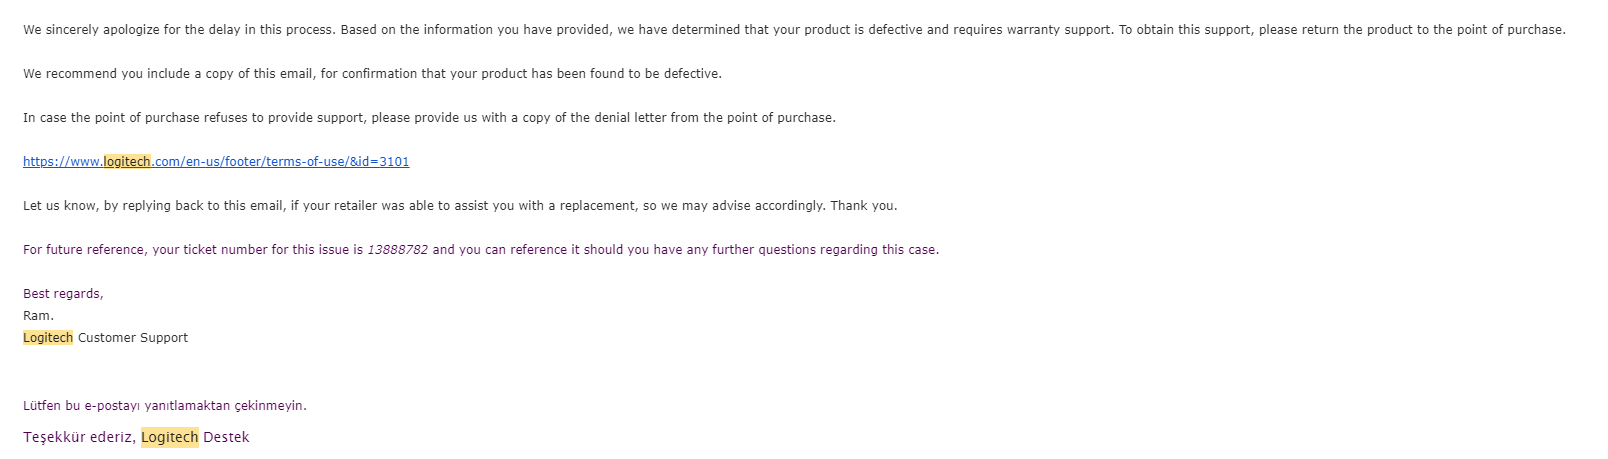The image size is (1608, 459).
Task: Click the "Best regards," line
Action: pos(63,294)
